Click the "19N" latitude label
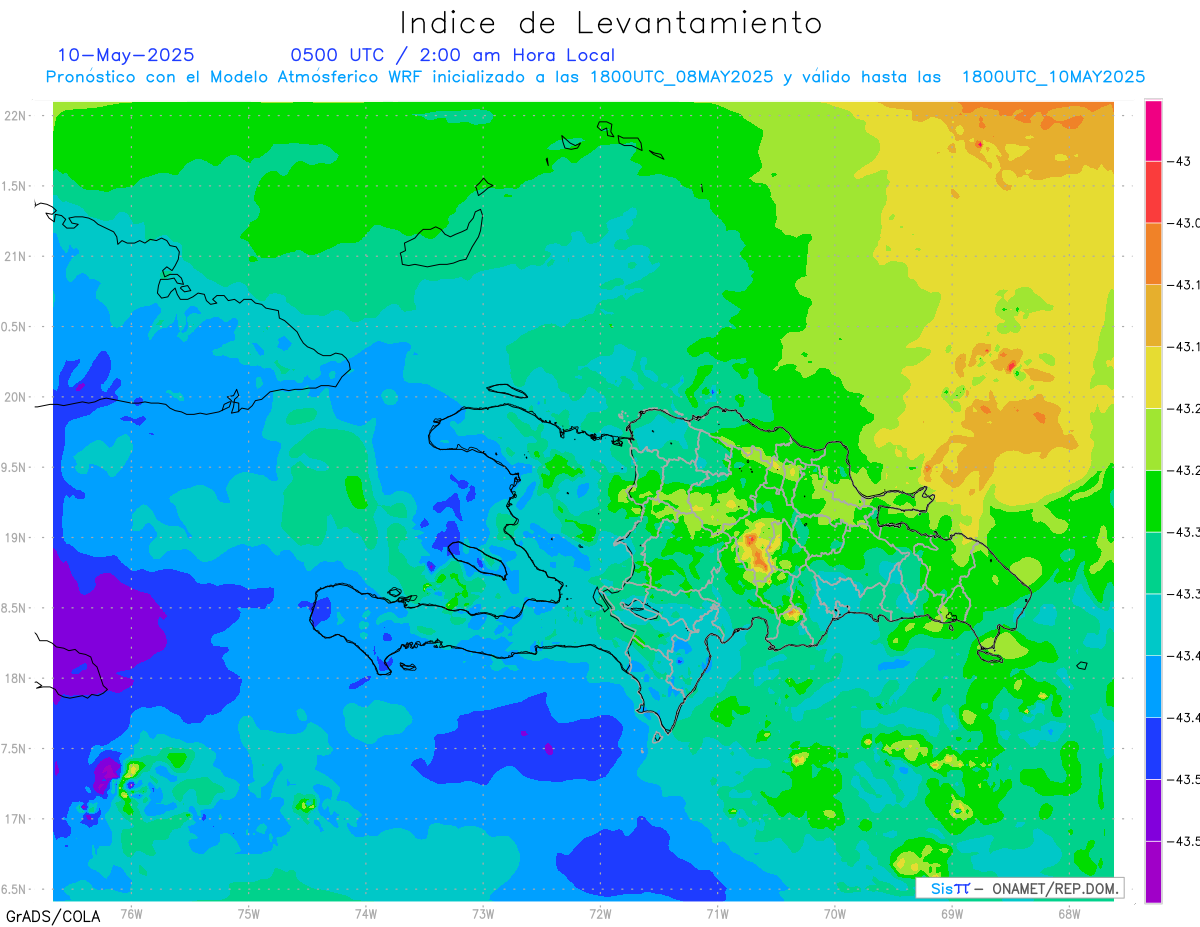 pos(15,538)
